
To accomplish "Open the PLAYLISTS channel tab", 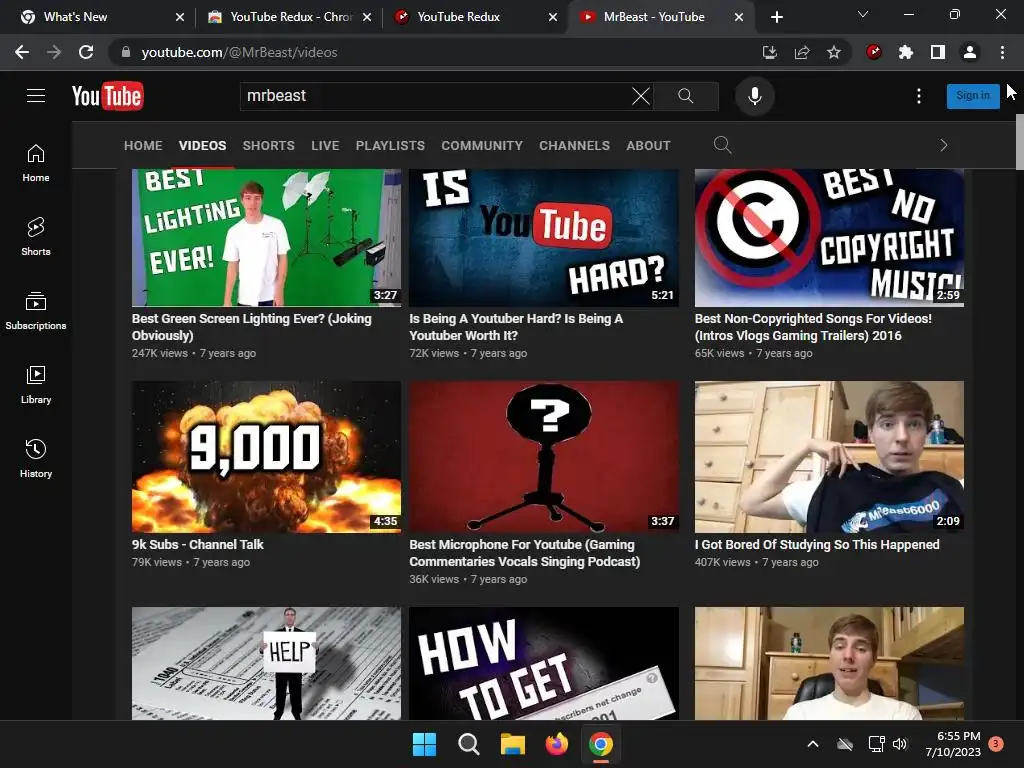I will (390, 146).
